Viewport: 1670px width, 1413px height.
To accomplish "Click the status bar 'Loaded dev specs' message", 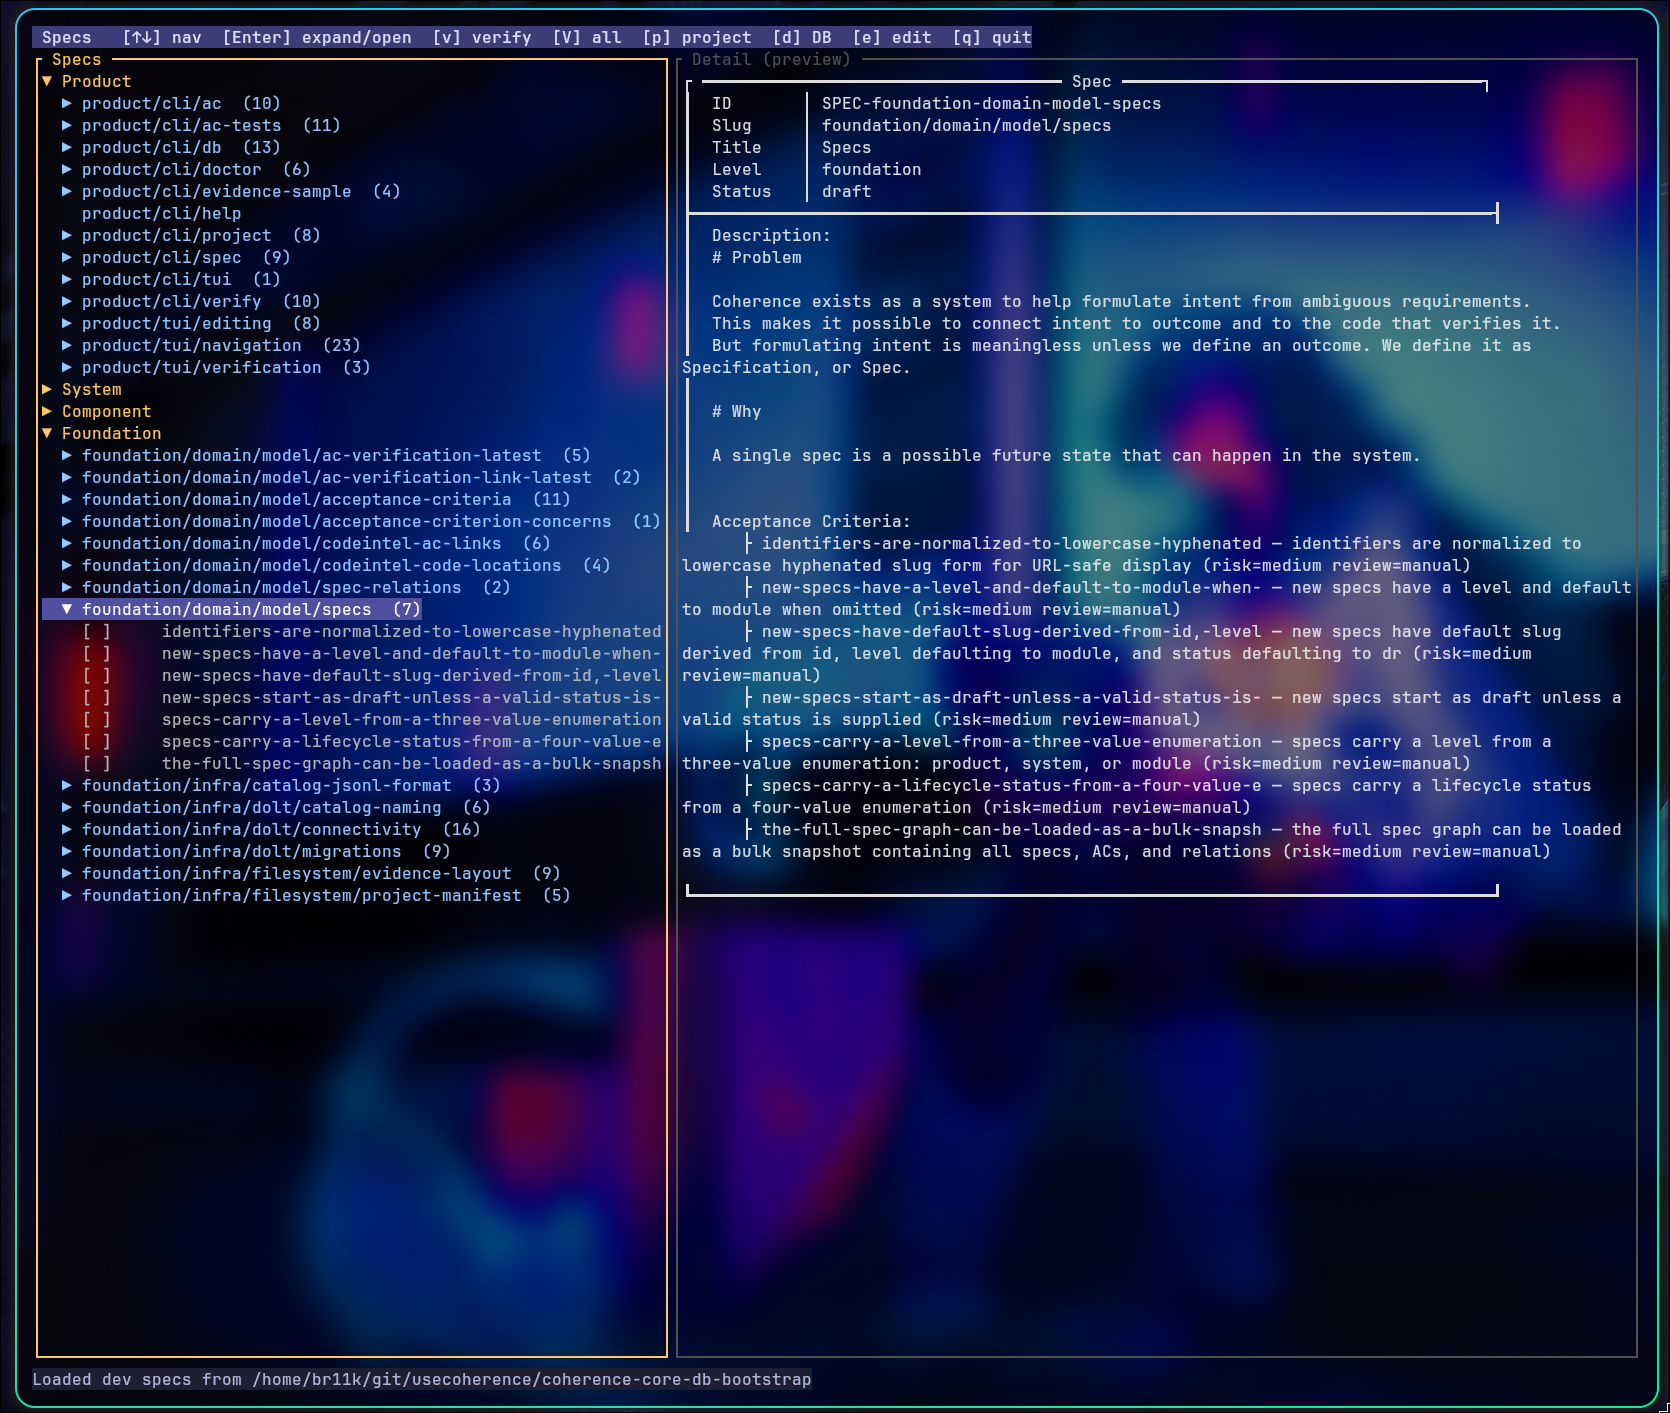I will pyautogui.click(x=422, y=1379).
